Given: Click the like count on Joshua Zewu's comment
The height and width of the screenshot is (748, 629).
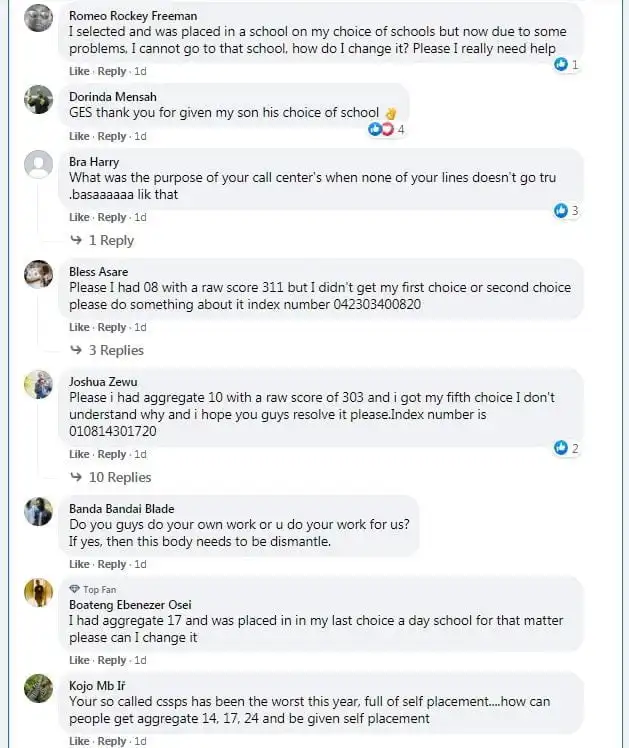Looking at the screenshot, I should tap(566, 448).
